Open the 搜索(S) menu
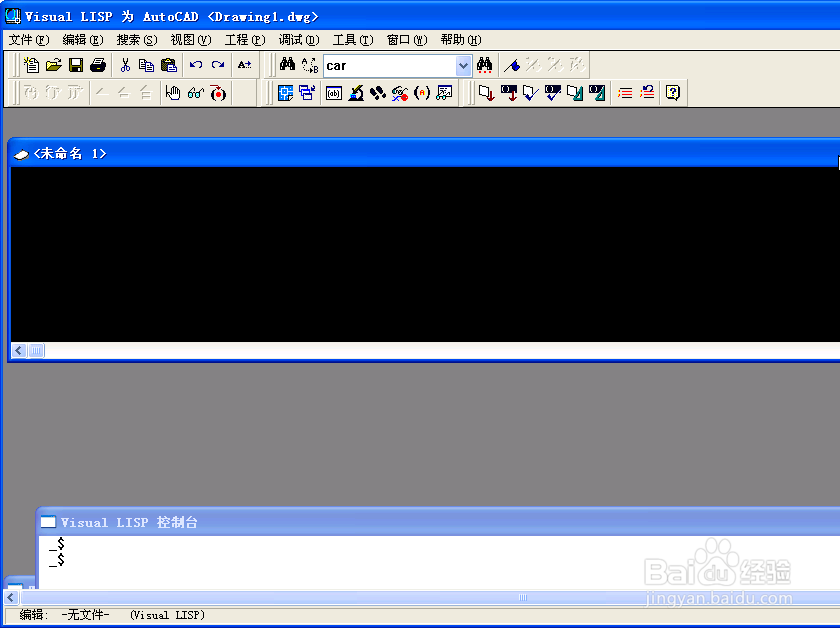Viewport: 840px width, 628px height. [x=137, y=40]
